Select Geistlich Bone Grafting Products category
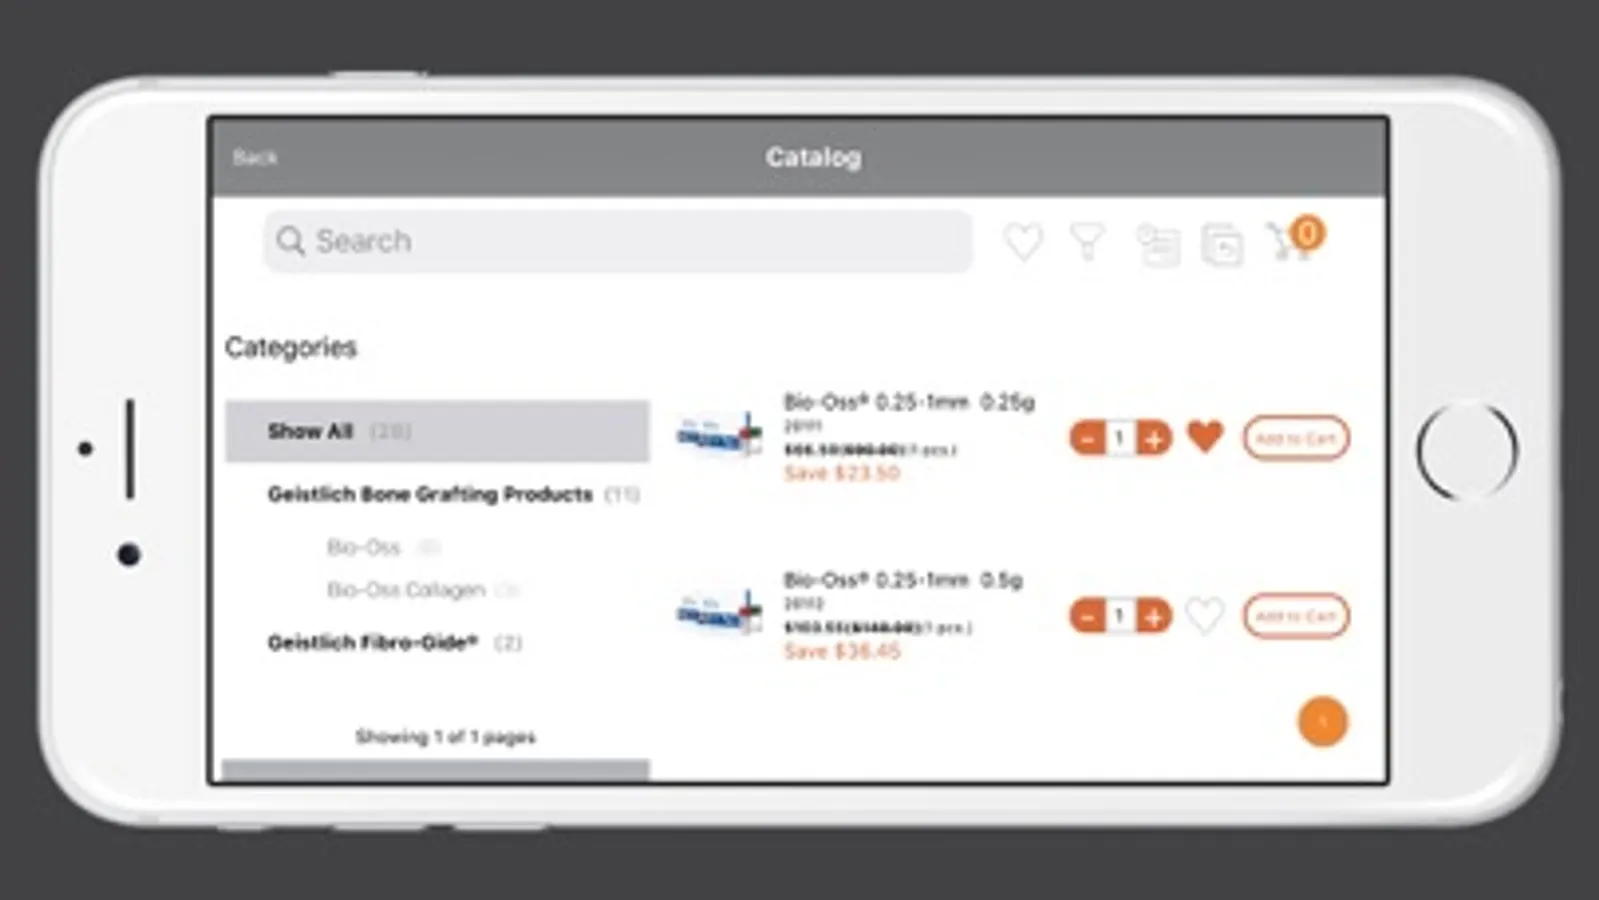This screenshot has width=1599, height=900. click(453, 494)
